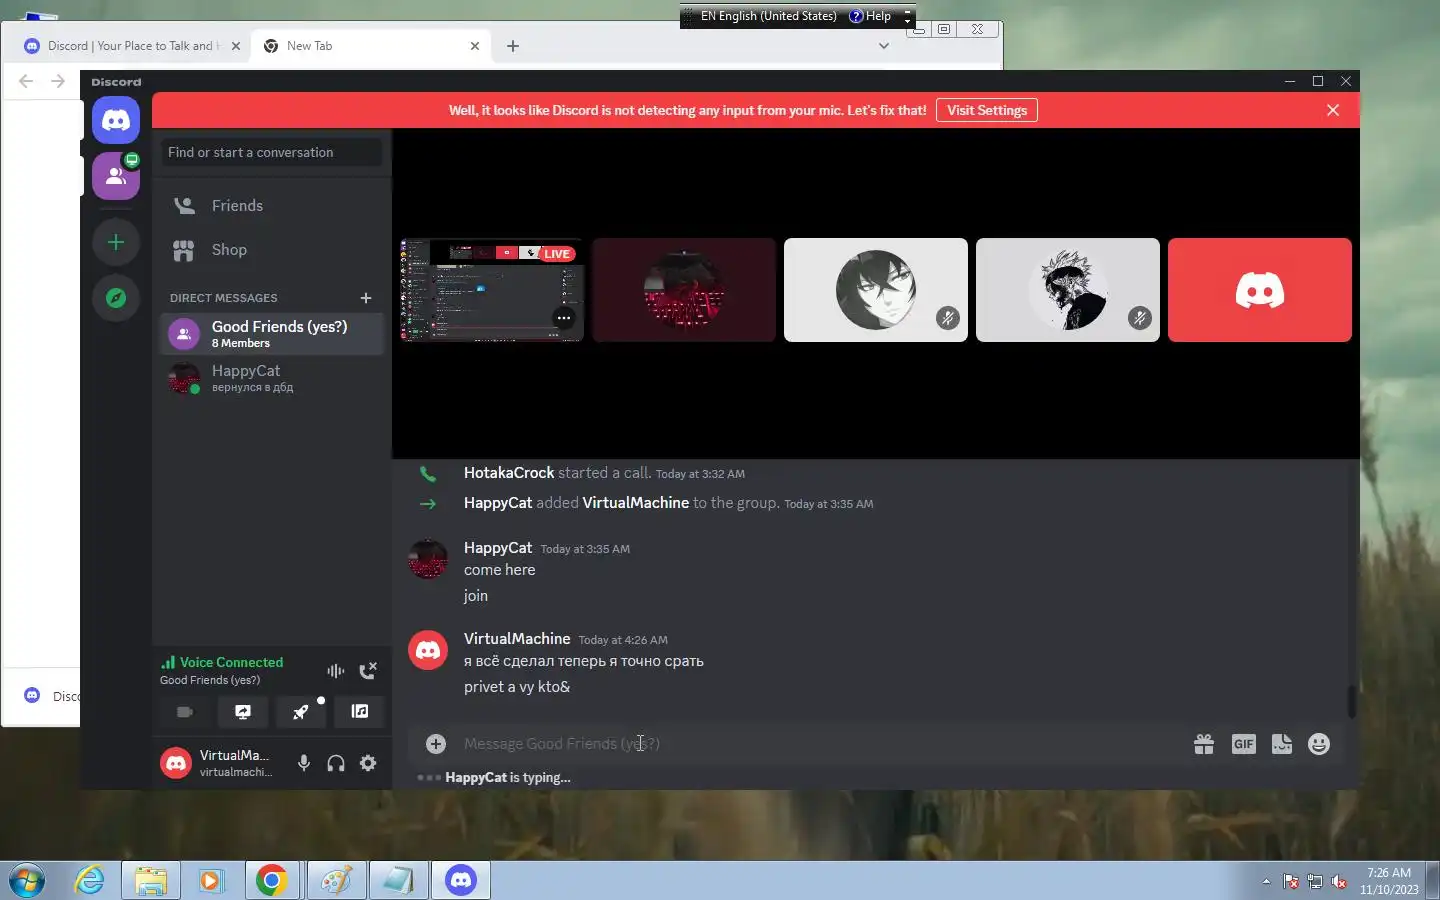
Task: Open the Friends list
Action: click(272, 205)
